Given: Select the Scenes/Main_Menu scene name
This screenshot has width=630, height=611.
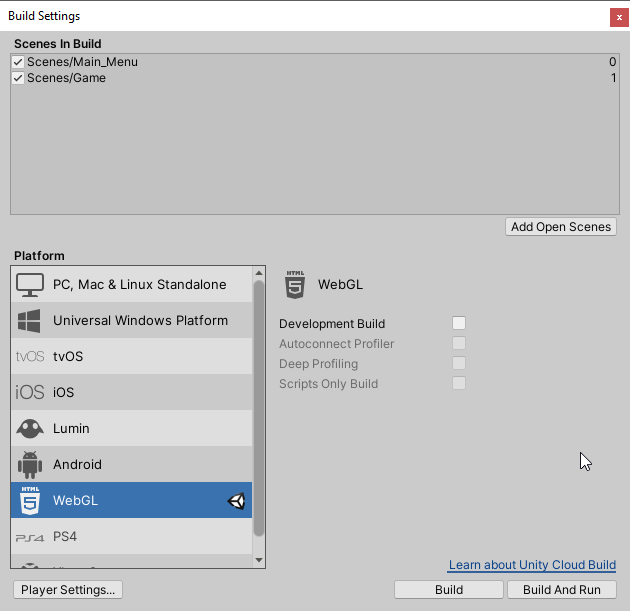Looking at the screenshot, I should pyautogui.click(x=82, y=62).
